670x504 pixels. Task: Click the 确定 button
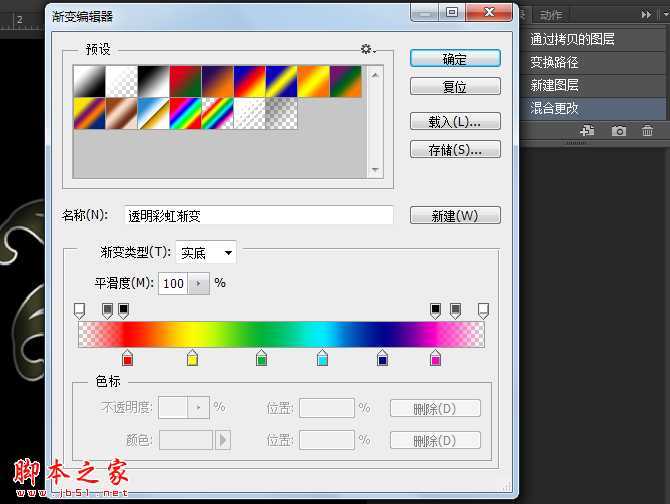click(x=455, y=59)
